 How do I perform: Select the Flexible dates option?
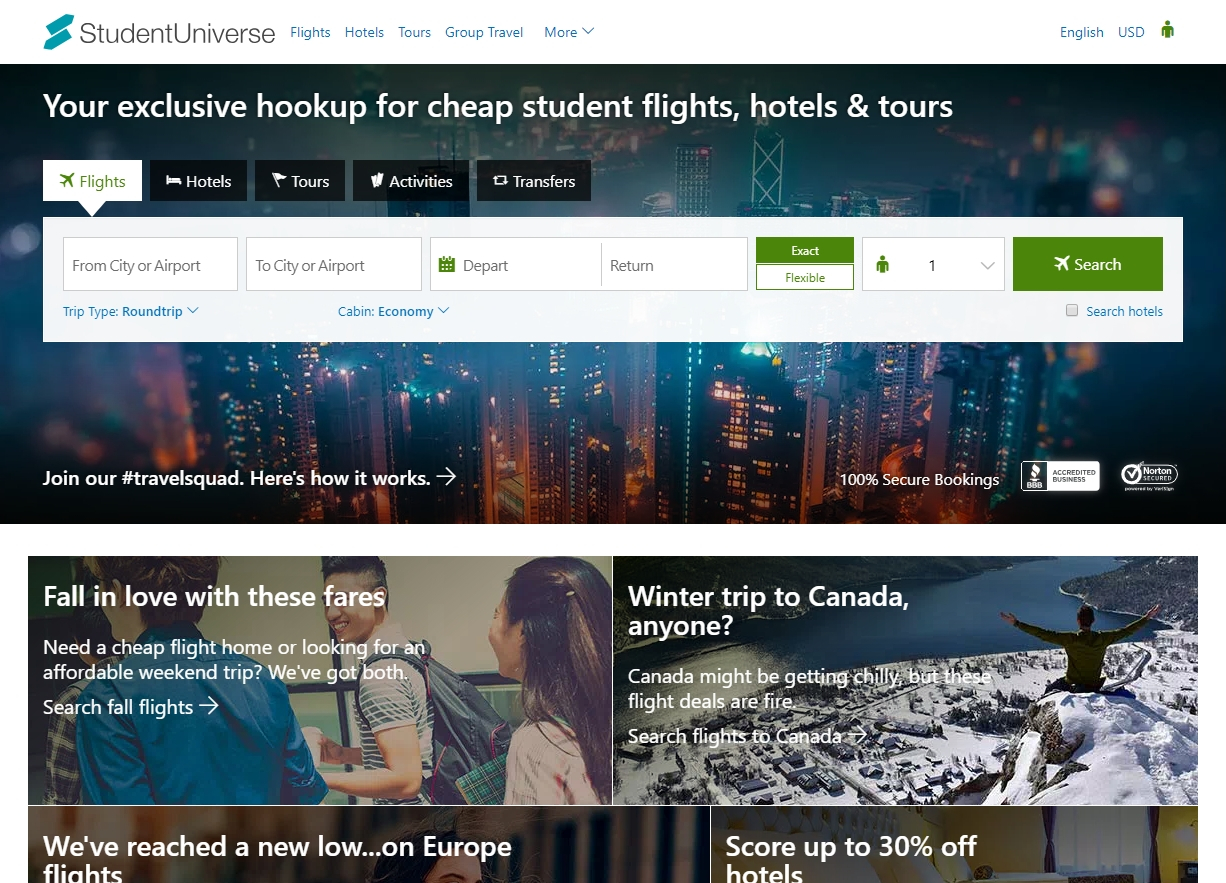click(805, 277)
